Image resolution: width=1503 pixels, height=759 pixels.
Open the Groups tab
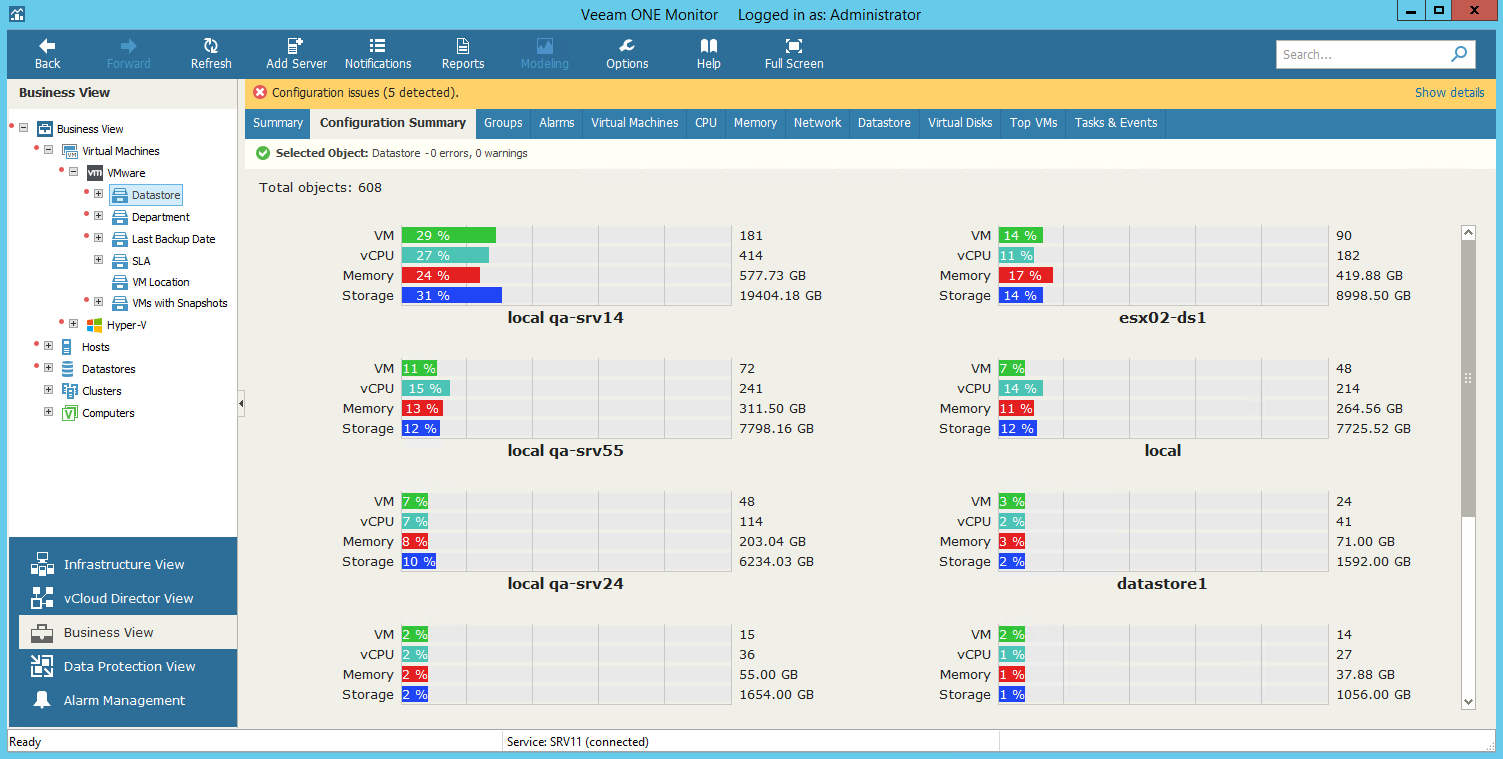[x=503, y=123]
